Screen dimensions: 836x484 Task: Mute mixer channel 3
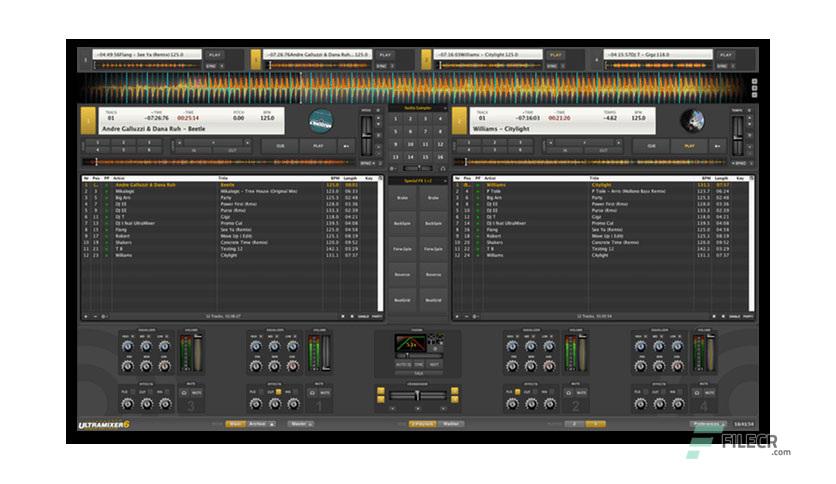coord(196,393)
